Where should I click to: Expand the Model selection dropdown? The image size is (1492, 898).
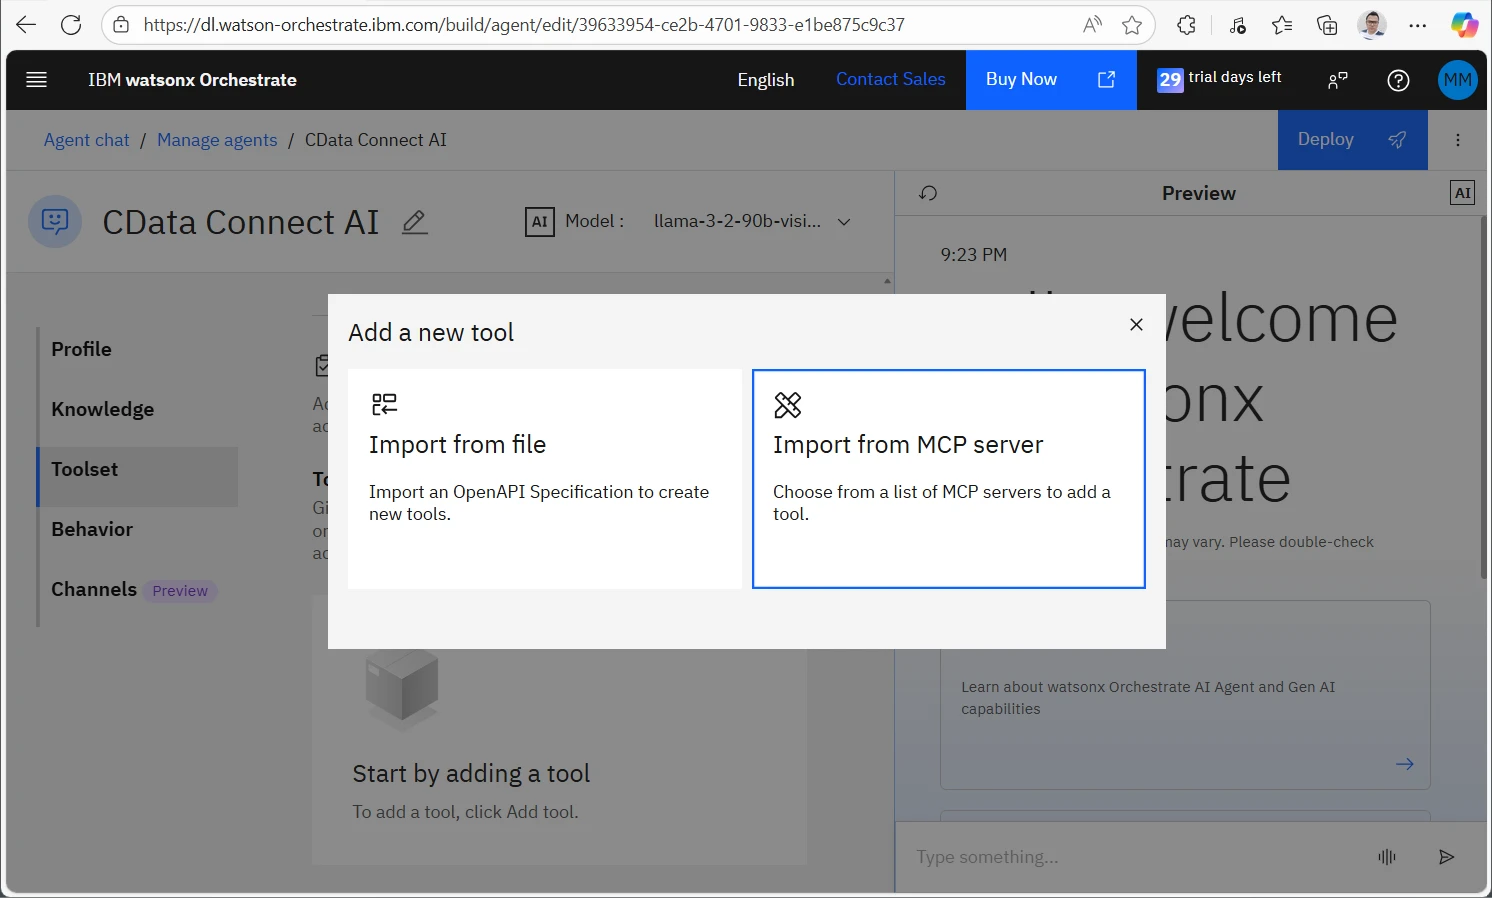843,222
